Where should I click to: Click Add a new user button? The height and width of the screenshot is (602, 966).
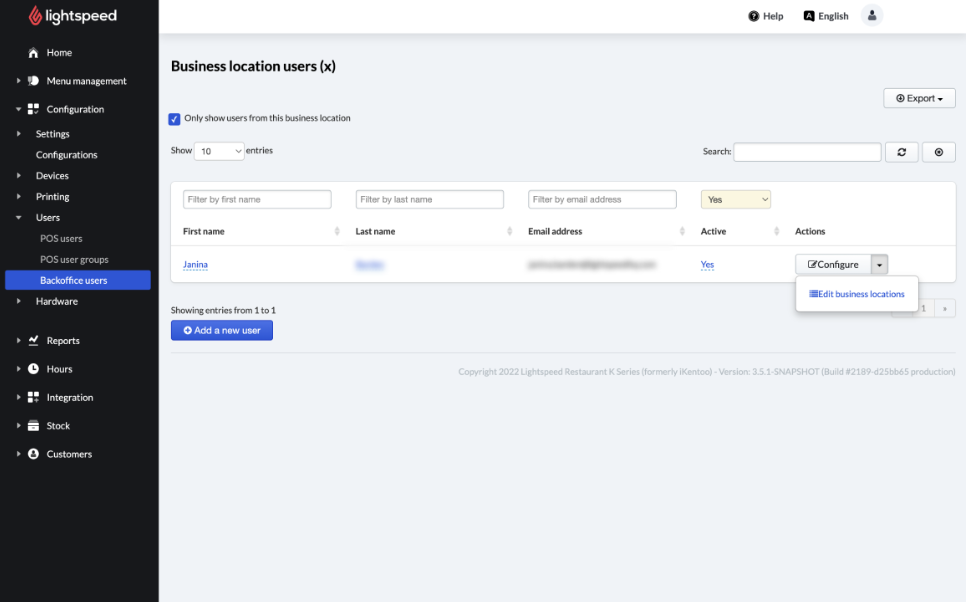pyautogui.click(x=222, y=330)
